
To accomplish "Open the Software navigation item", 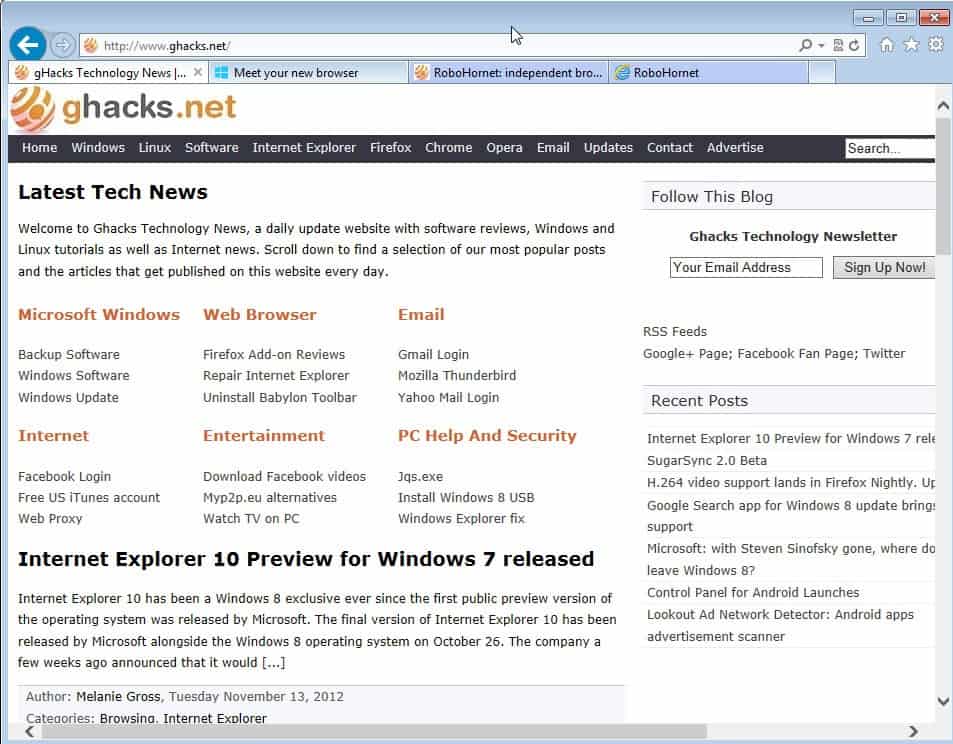I will pos(212,148).
